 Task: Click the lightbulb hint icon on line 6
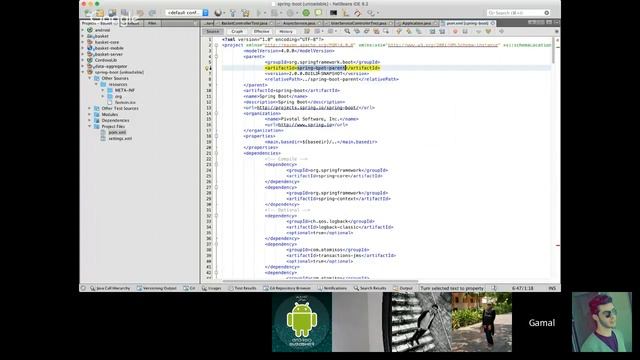click(x=207, y=68)
